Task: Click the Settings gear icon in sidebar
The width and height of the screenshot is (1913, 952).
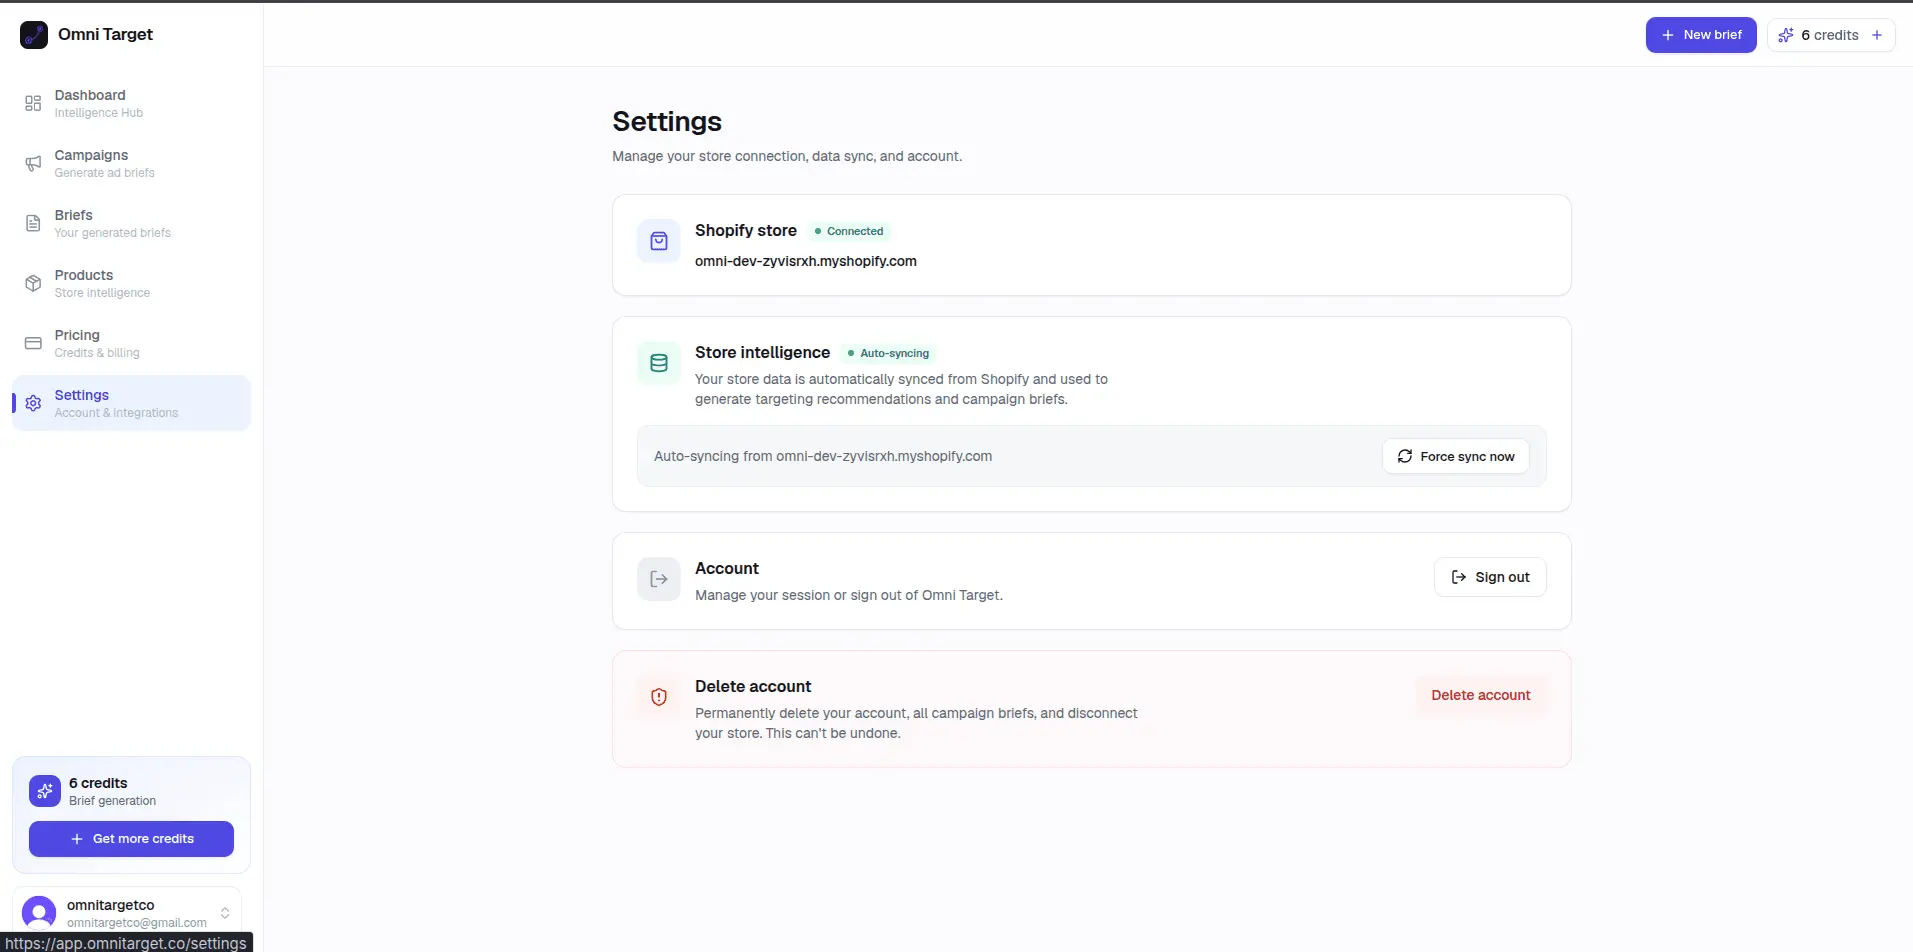Action: (x=33, y=403)
